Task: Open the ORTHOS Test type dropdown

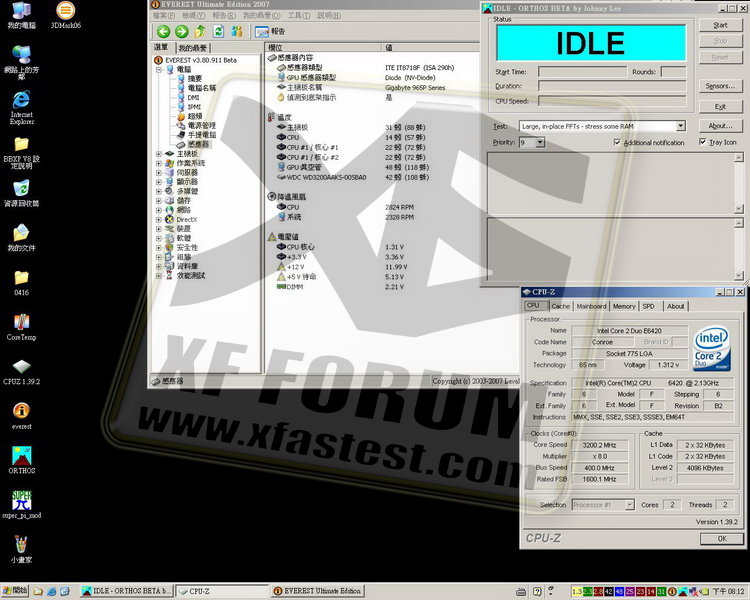Action: click(x=681, y=126)
